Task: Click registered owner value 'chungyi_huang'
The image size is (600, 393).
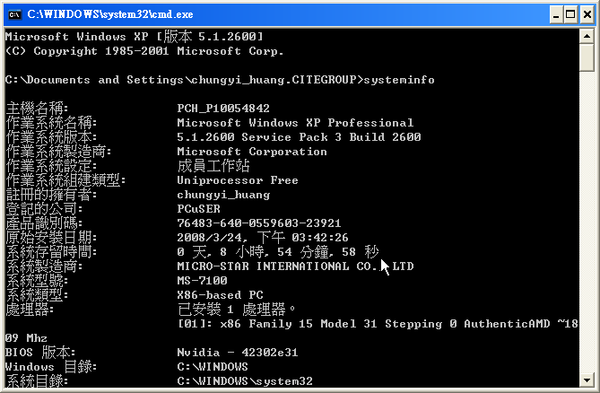Action: [x=223, y=195]
